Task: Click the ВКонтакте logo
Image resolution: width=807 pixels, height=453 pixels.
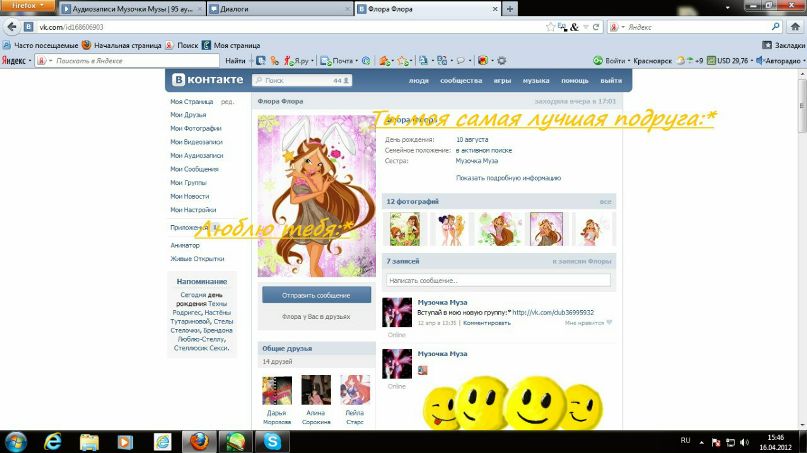Action: pos(207,80)
